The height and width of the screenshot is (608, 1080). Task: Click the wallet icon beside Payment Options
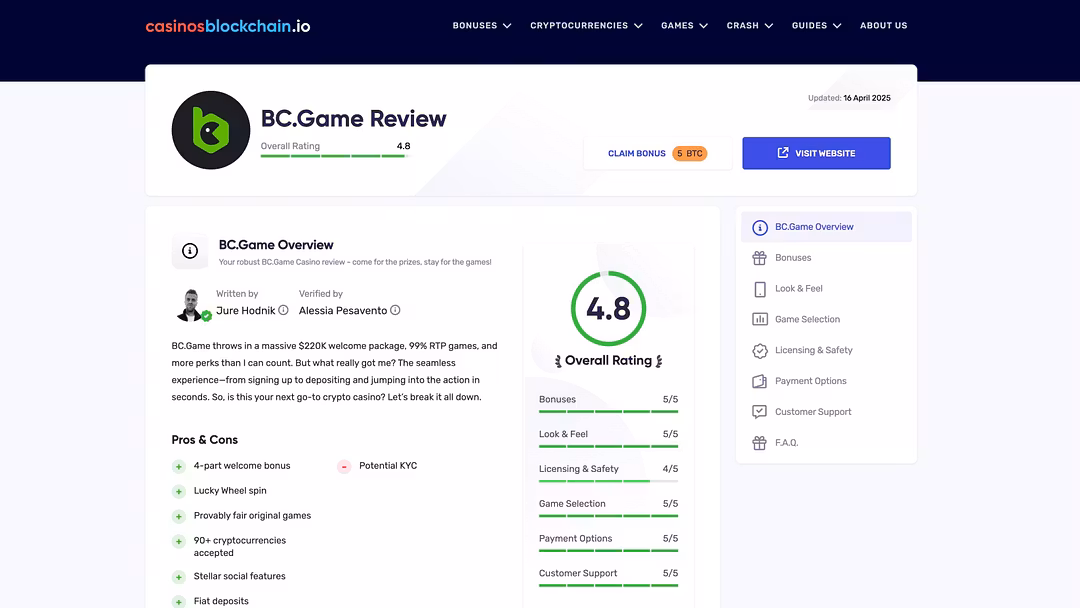[x=760, y=381]
